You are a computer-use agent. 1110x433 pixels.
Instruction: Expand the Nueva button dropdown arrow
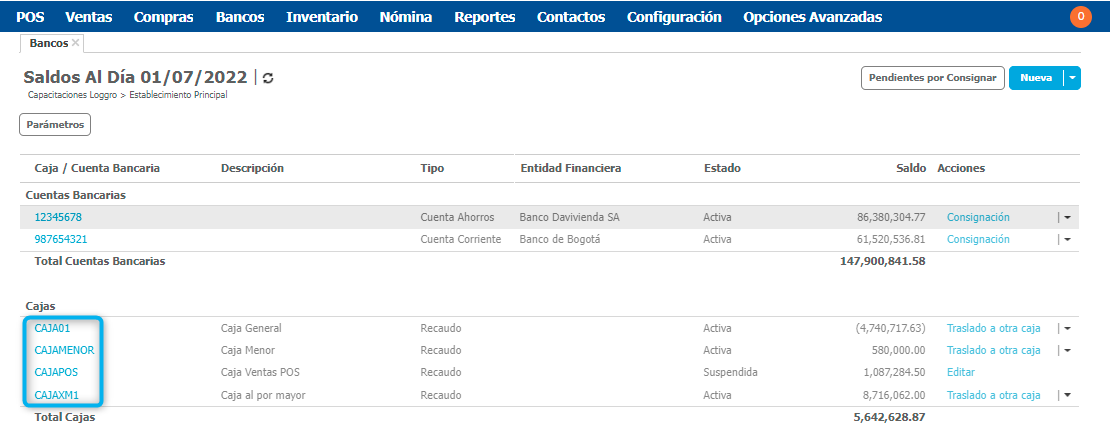[1072, 78]
